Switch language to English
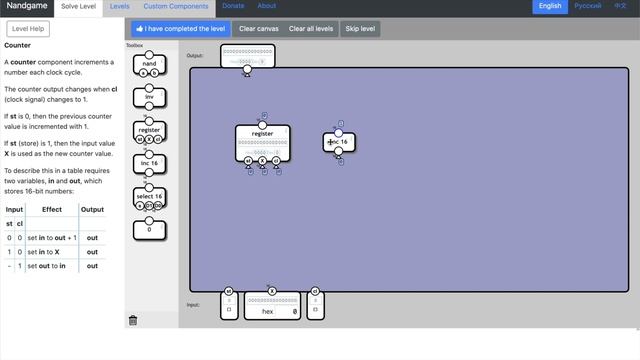This screenshot has width=640, height=360. point(550,6)
